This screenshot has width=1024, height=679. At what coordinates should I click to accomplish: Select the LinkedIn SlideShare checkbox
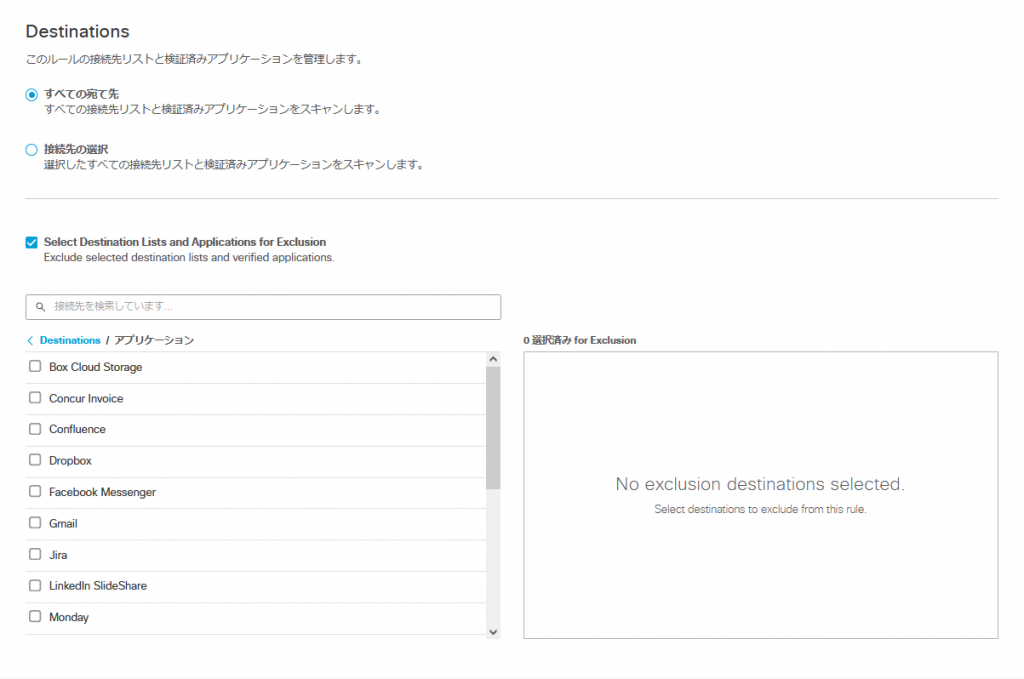[35, 586]
